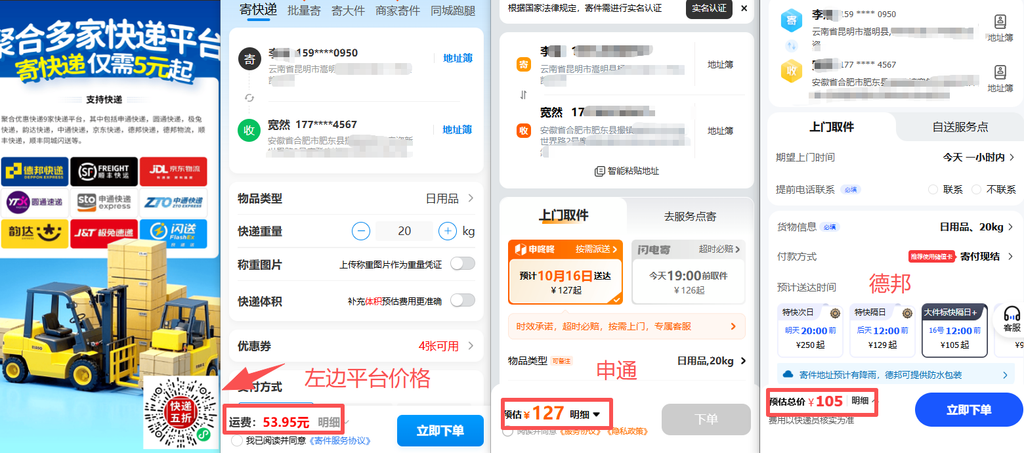1024x453 pixels.
Task: Click the STO 申通快递 express logo
Action: click(104, 202)
